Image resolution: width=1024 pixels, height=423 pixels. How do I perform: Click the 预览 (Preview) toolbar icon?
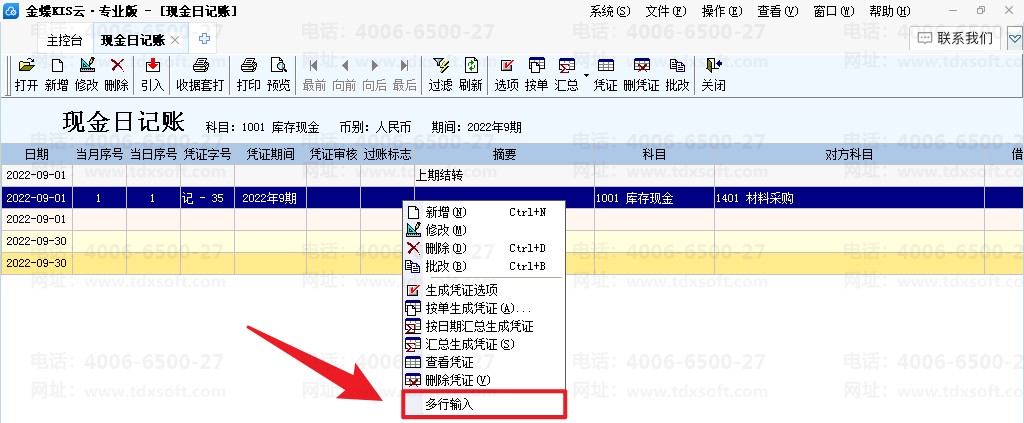(278, 74)
